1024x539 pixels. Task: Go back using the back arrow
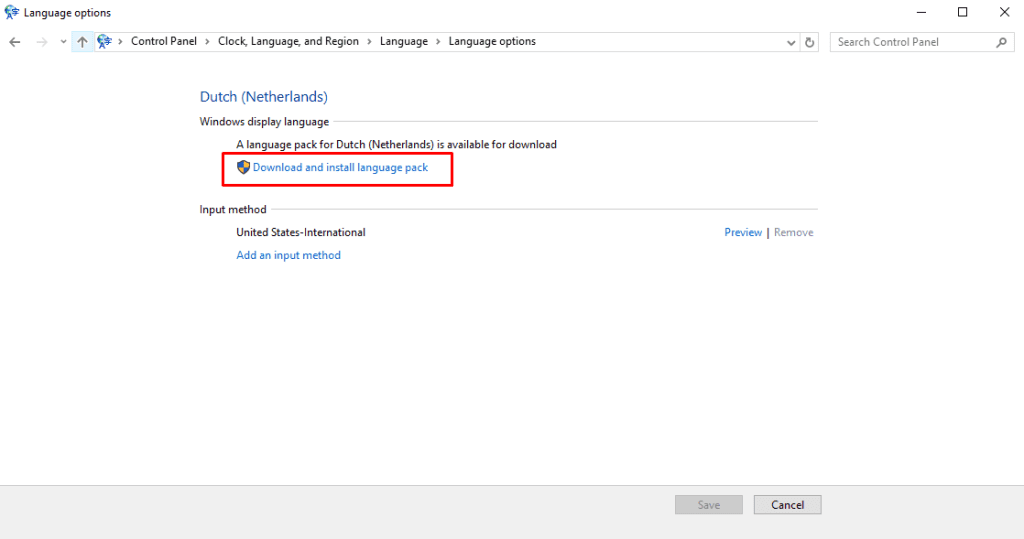[14, 42]
